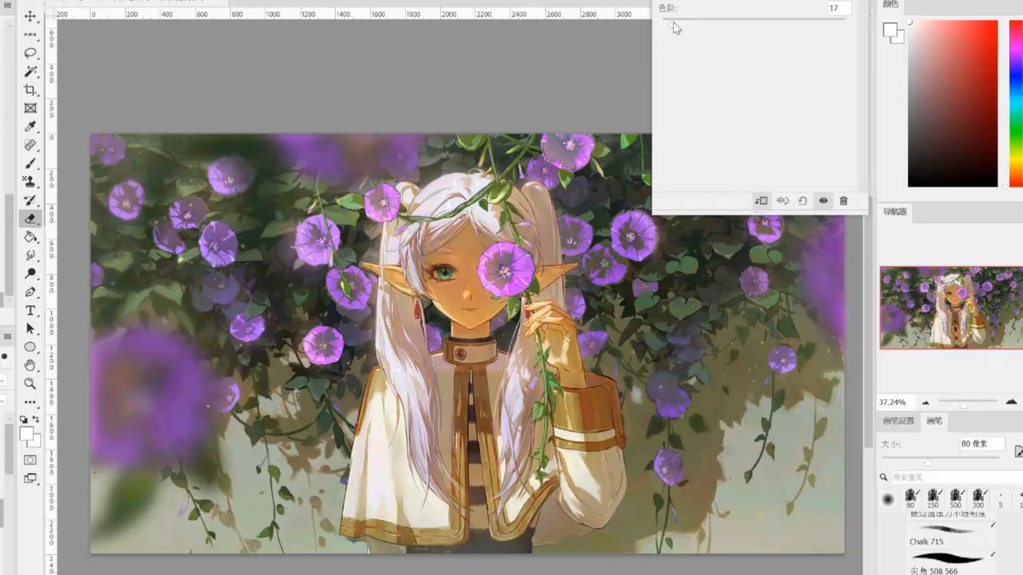Select the Lasso tool

[x=30, y=52]
